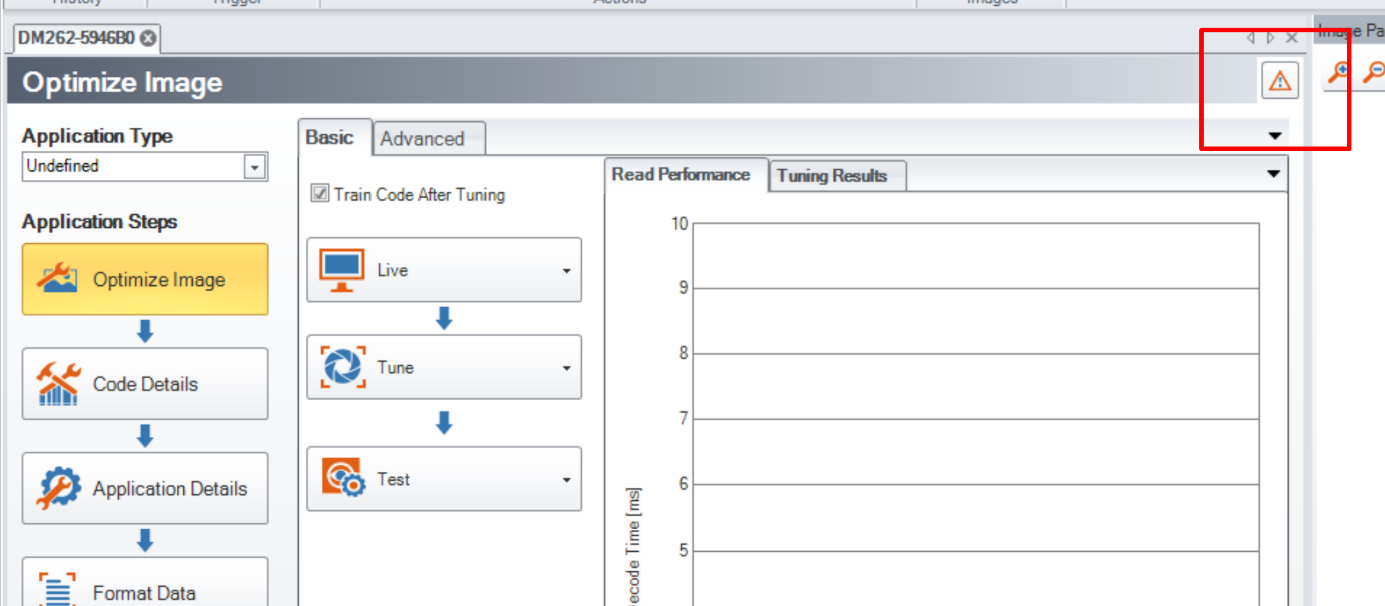Click the zoom in magnifier icon
Image resolution: width=1385 pixels, height=606 pixels.
[x=1338, y=72]
